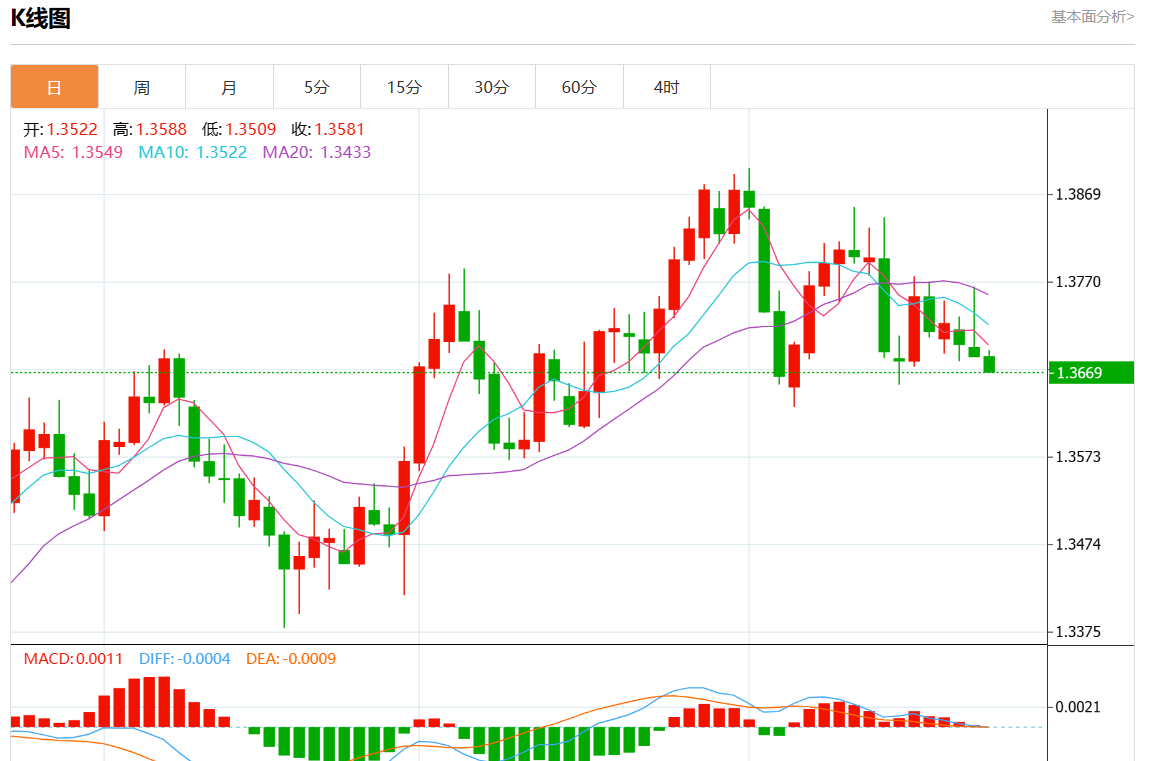Click the DEA:-0.0009 indicator label
1162x761 pixels.
pos(290,659)
